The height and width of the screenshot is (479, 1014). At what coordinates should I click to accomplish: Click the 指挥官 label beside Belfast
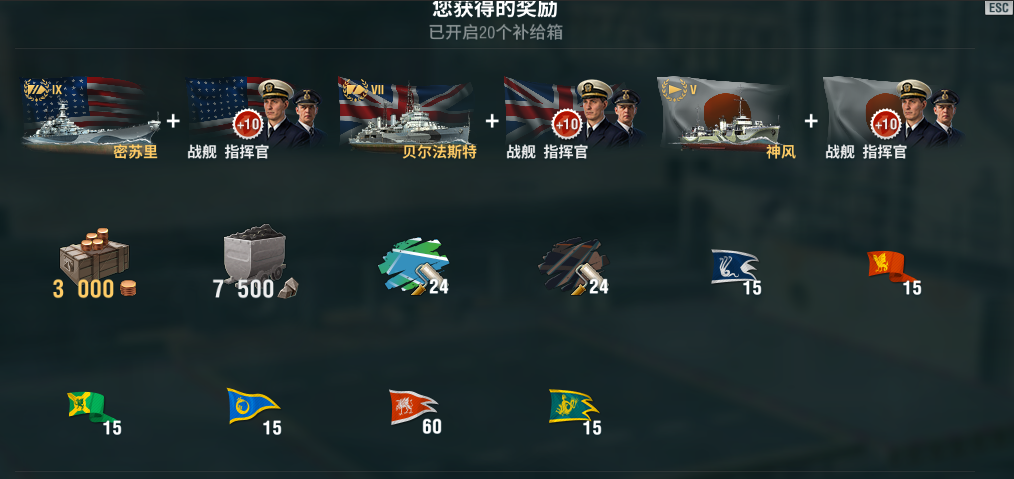tap(566, 153)
